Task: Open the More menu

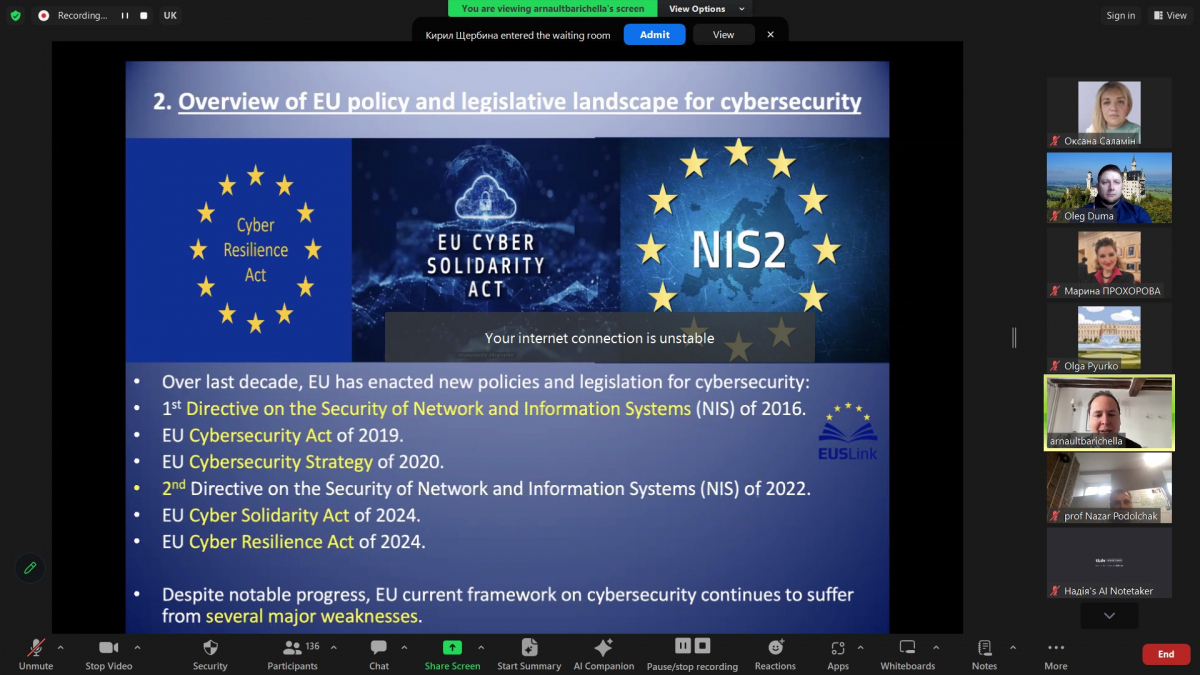Action: click(x=1055, y=654)
